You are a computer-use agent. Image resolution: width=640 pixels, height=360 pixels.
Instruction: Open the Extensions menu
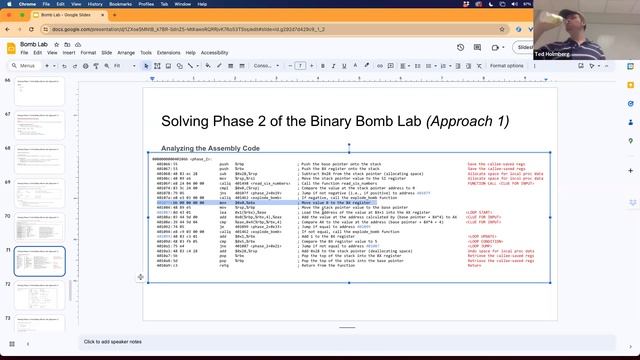pos(168,53)
